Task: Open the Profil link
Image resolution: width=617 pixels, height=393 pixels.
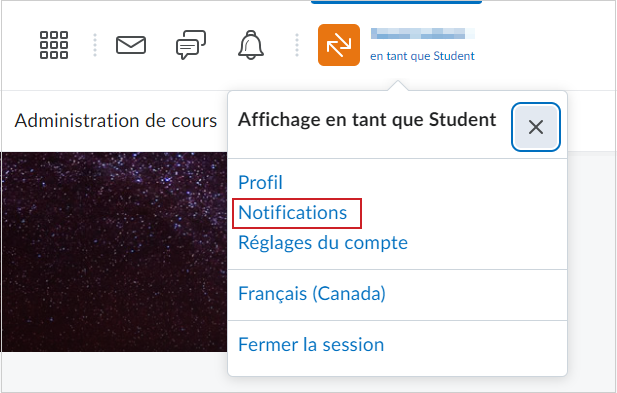Action: 260,183
